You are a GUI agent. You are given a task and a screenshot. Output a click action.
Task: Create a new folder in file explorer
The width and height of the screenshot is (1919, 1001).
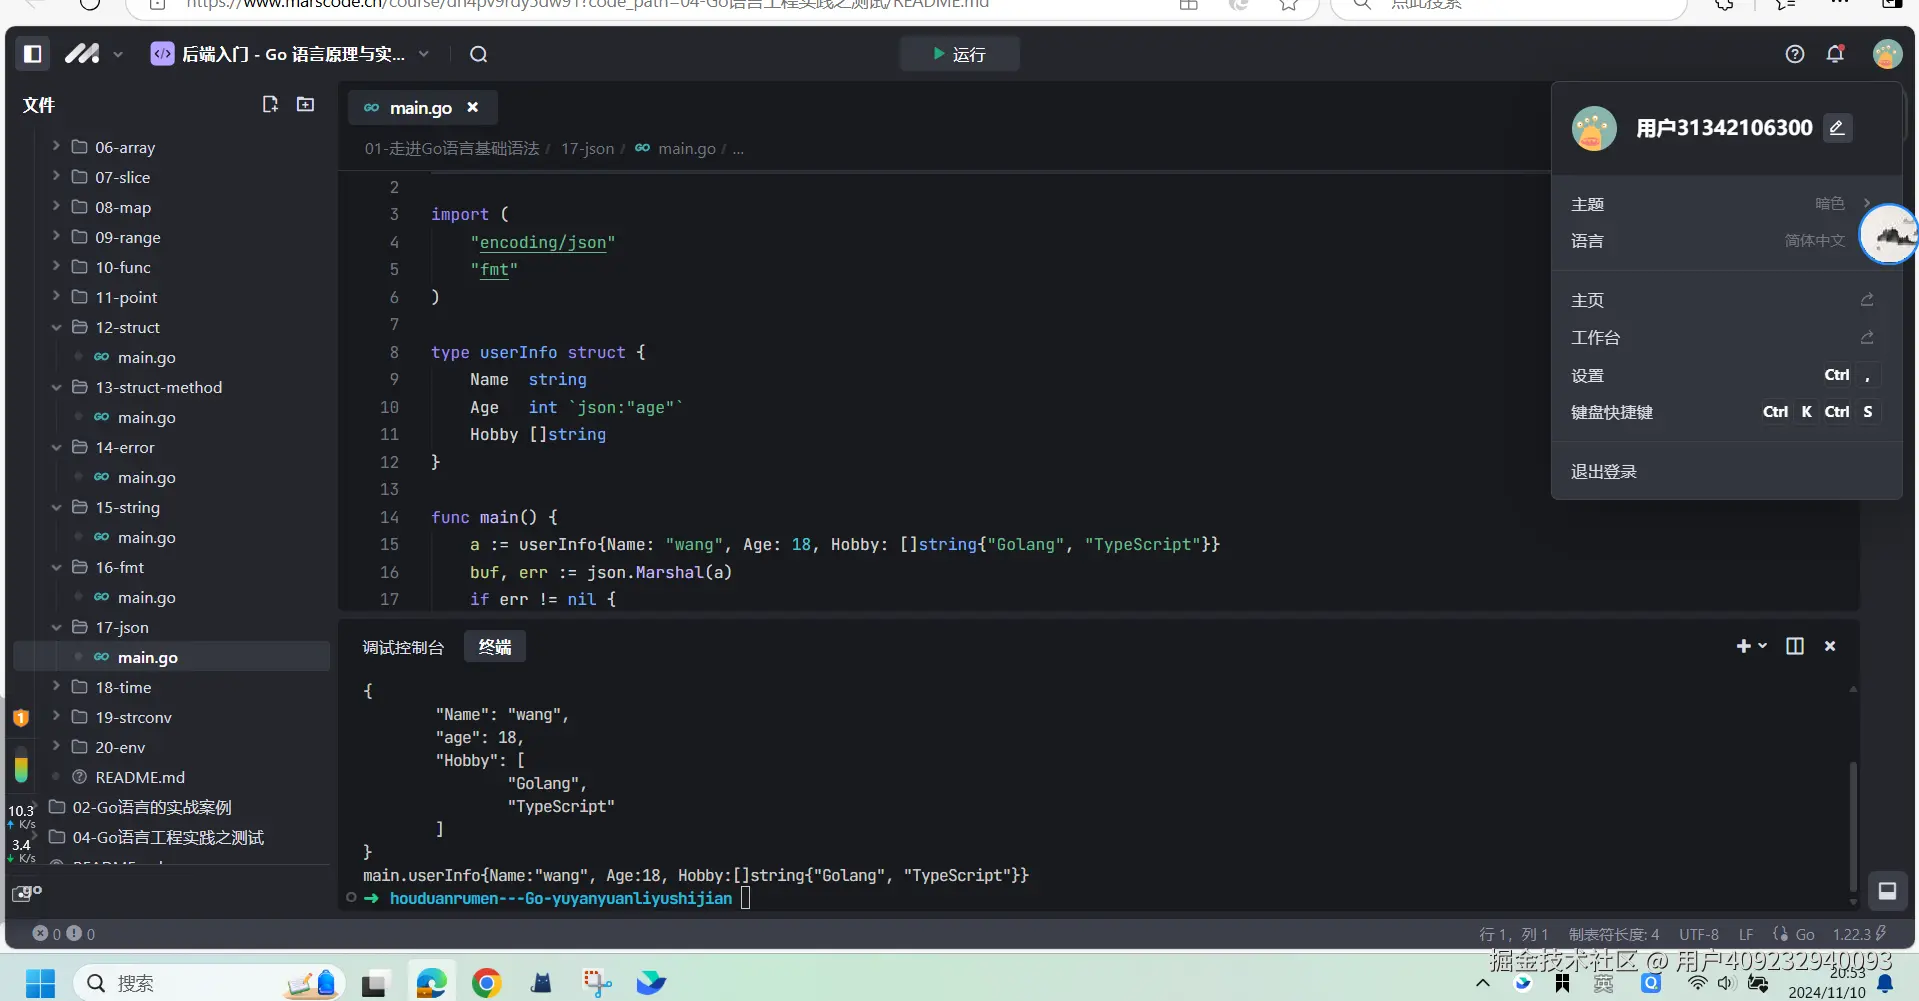click(305, 105)
